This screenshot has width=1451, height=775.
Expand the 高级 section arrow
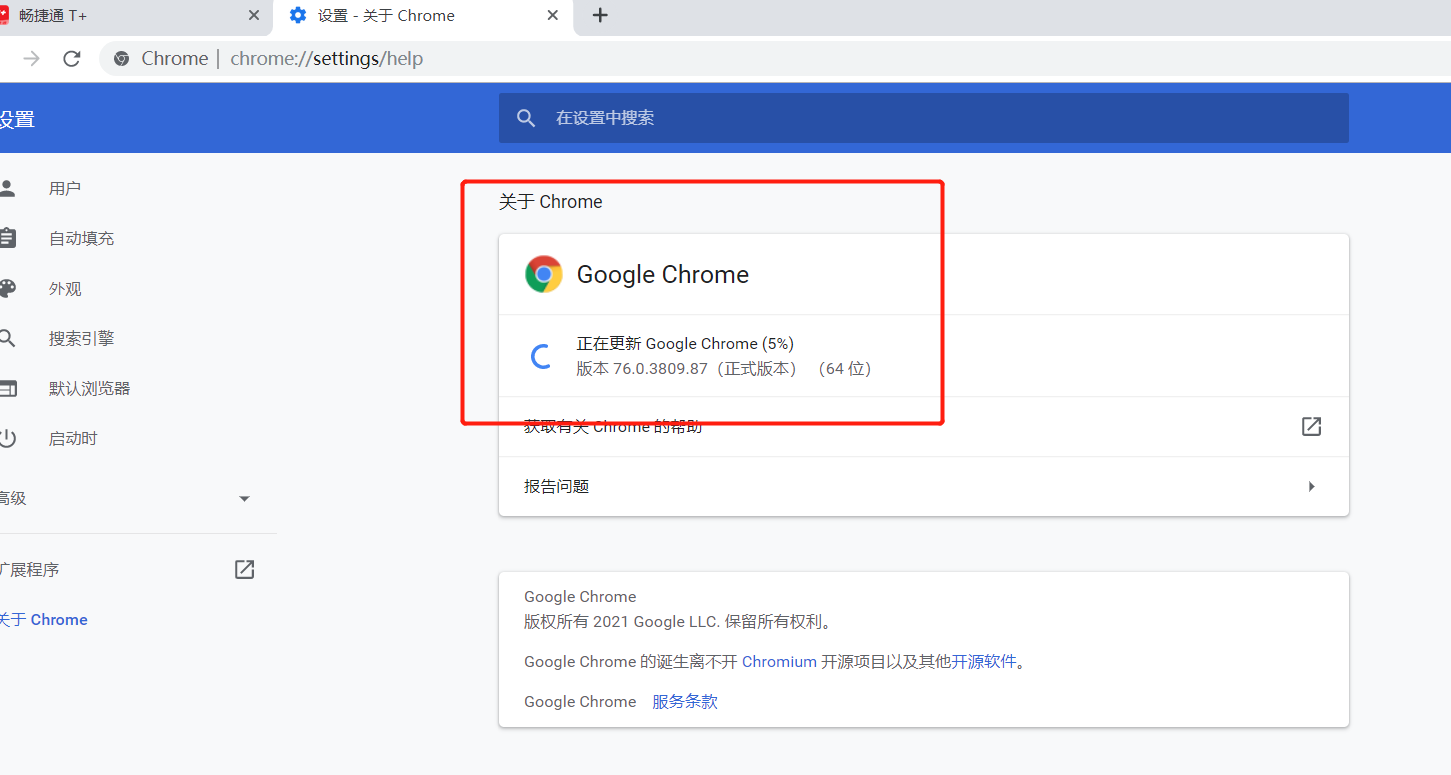(244, 498)
